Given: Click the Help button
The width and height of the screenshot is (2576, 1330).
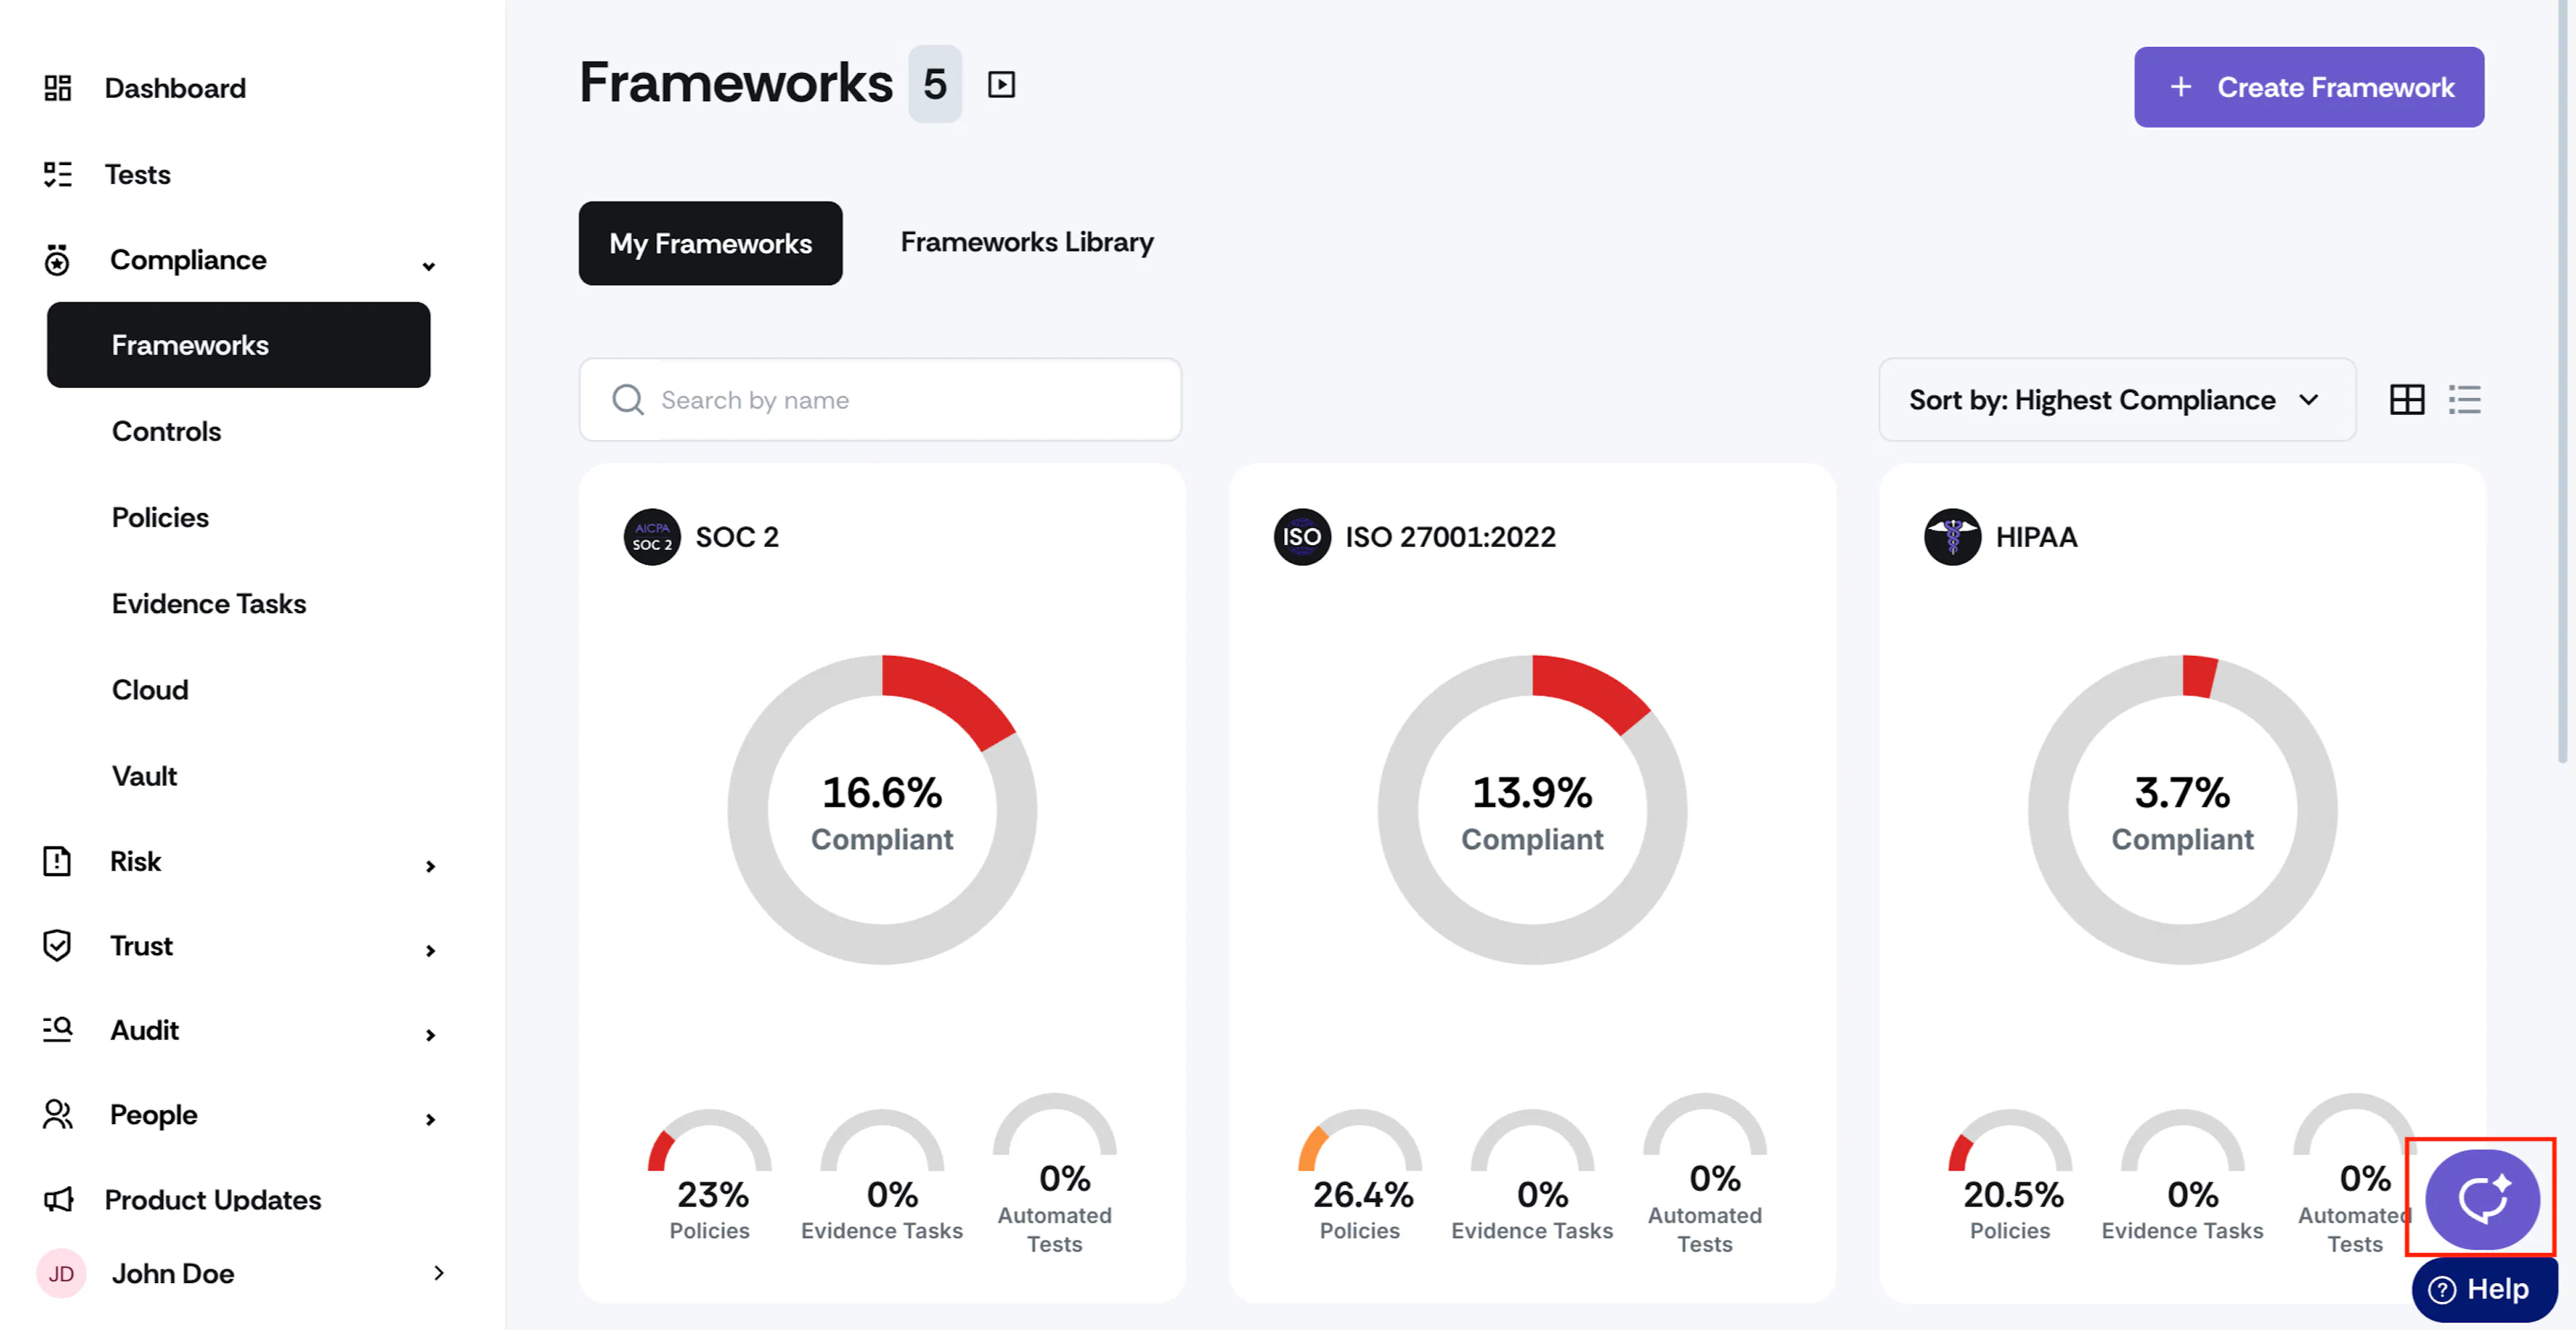Looking at the screenshot, I should pos(2485,1289).
